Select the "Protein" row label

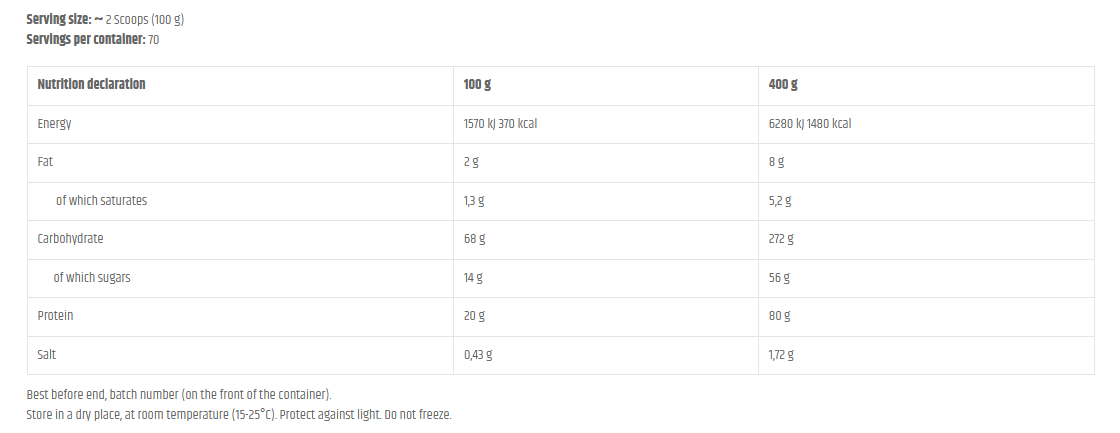point(55,316)
